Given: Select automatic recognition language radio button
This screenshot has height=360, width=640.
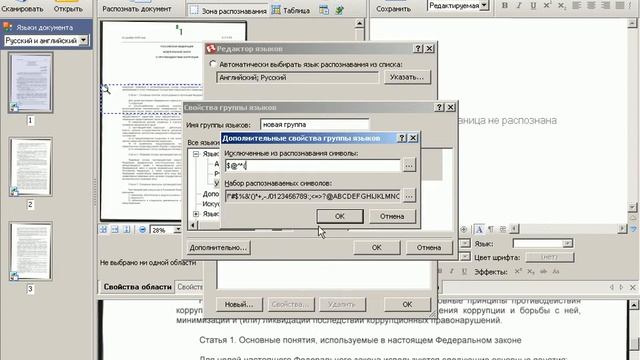Looking at the screenshot, I should click(x=213, y=64).
